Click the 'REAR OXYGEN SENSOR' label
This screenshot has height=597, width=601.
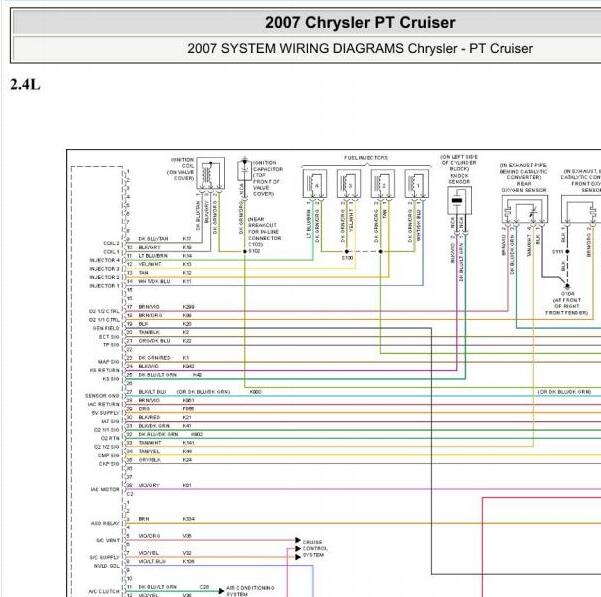coord(524,187)
